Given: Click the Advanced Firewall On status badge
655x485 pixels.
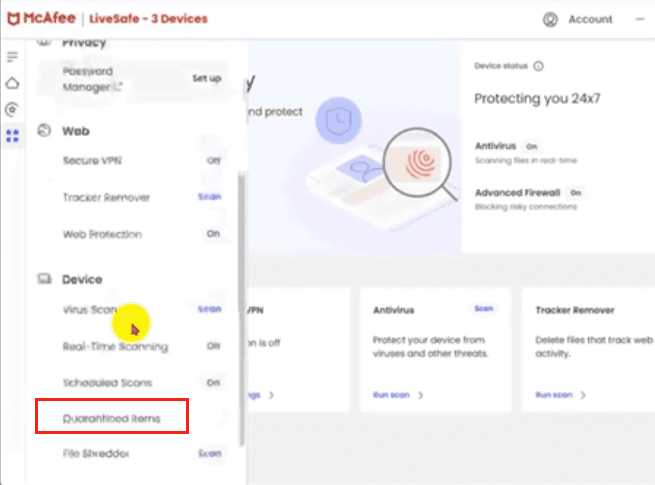Looking at the screenshot, I should coord(576,193).
